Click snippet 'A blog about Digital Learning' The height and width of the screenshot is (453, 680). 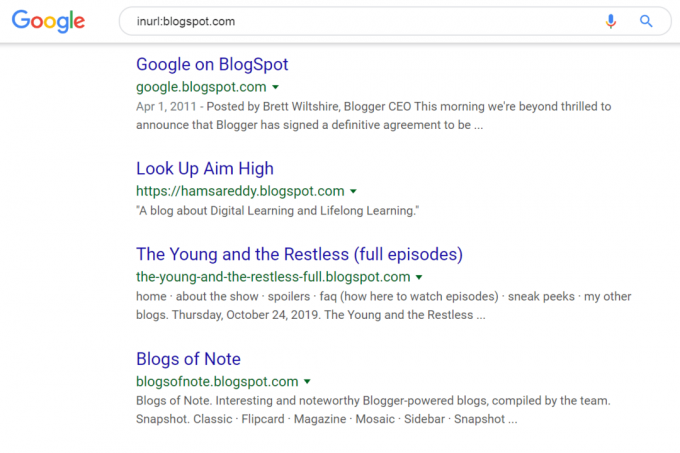click(x=278, y=211)
